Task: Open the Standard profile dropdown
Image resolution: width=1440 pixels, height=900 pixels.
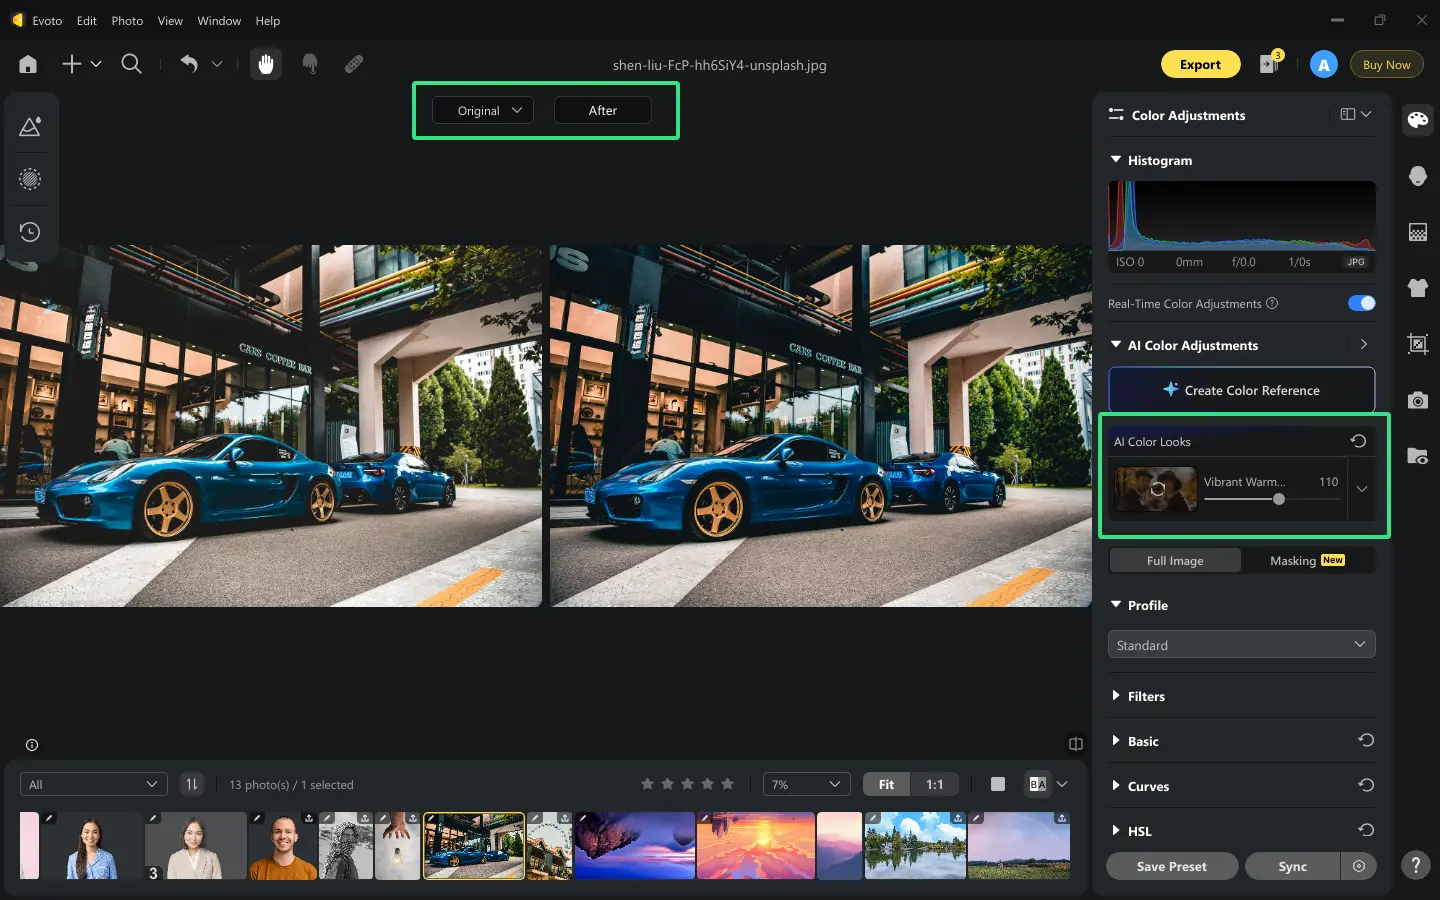Action: [x=1241, y=645]
